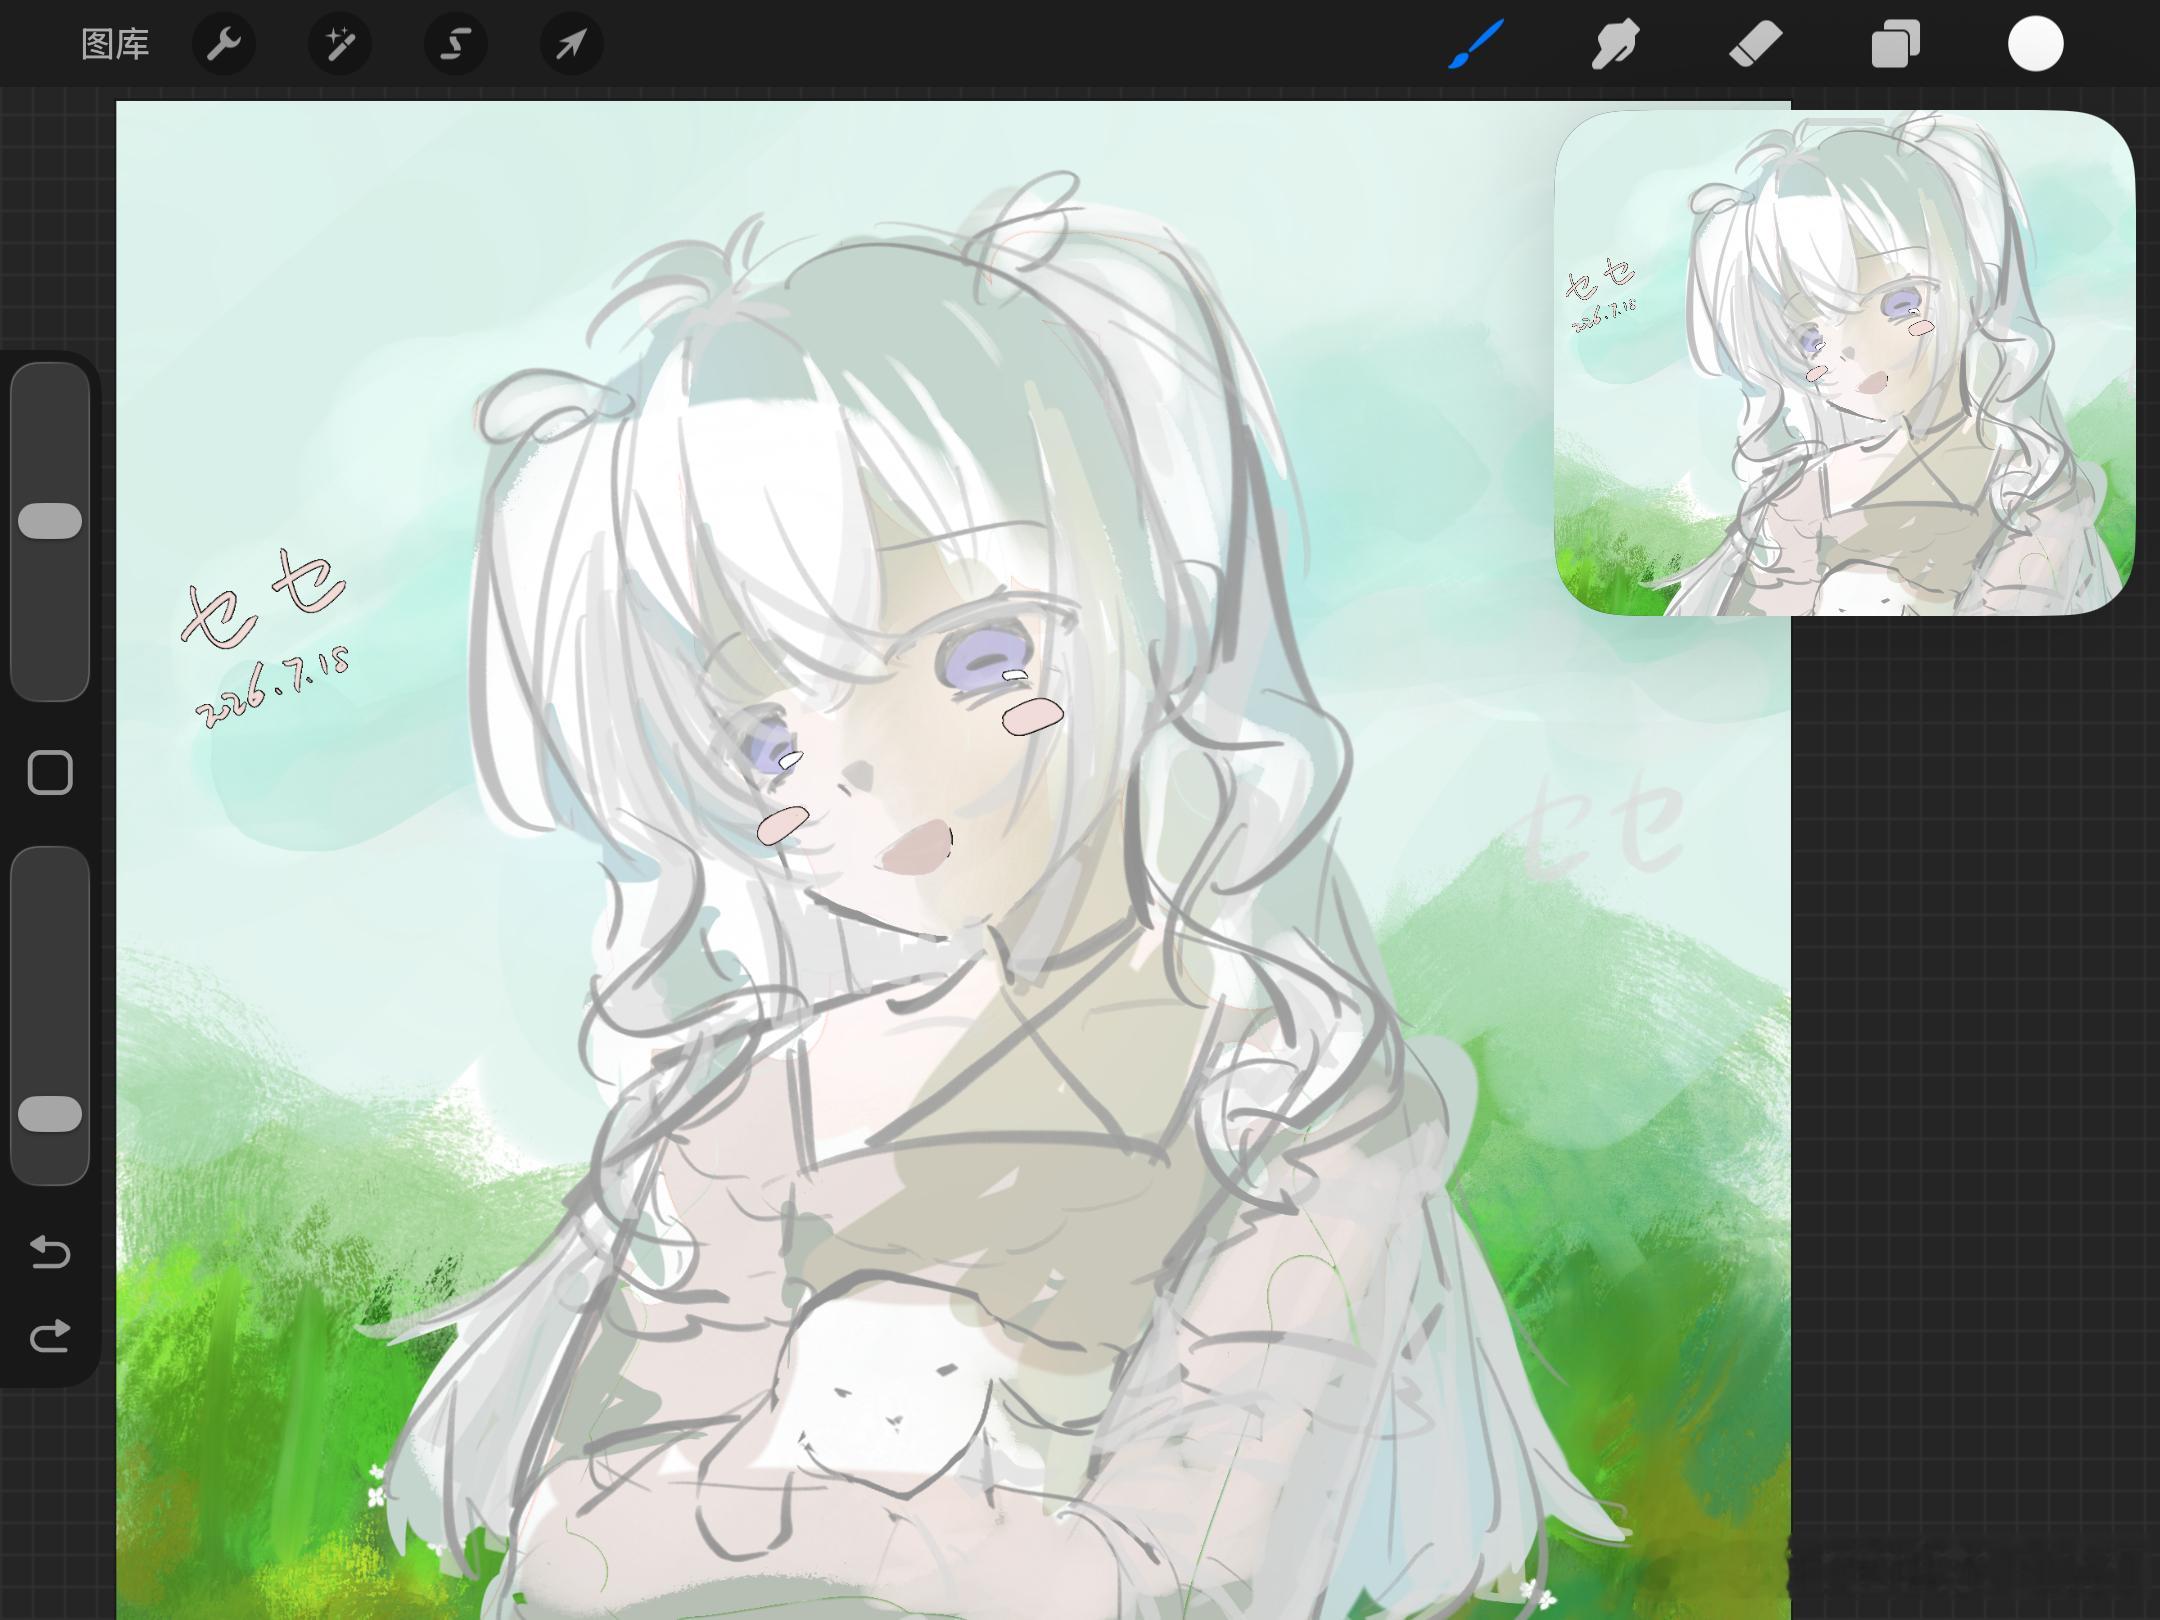Select the Selection S-shaped tool

456,44
